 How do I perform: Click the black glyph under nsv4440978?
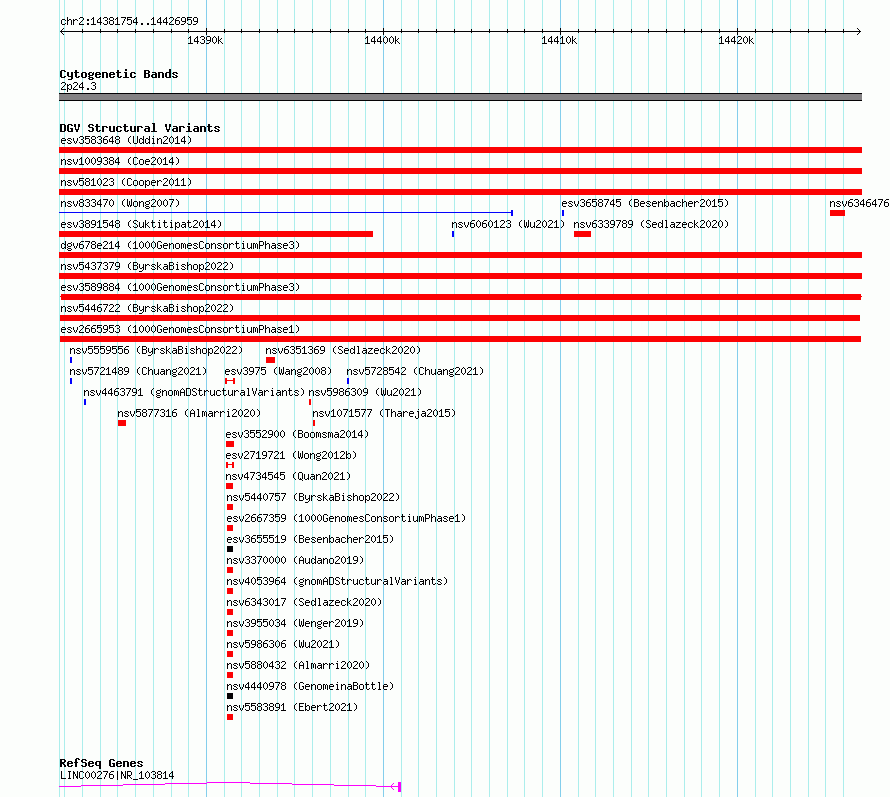tap(230, 696)
